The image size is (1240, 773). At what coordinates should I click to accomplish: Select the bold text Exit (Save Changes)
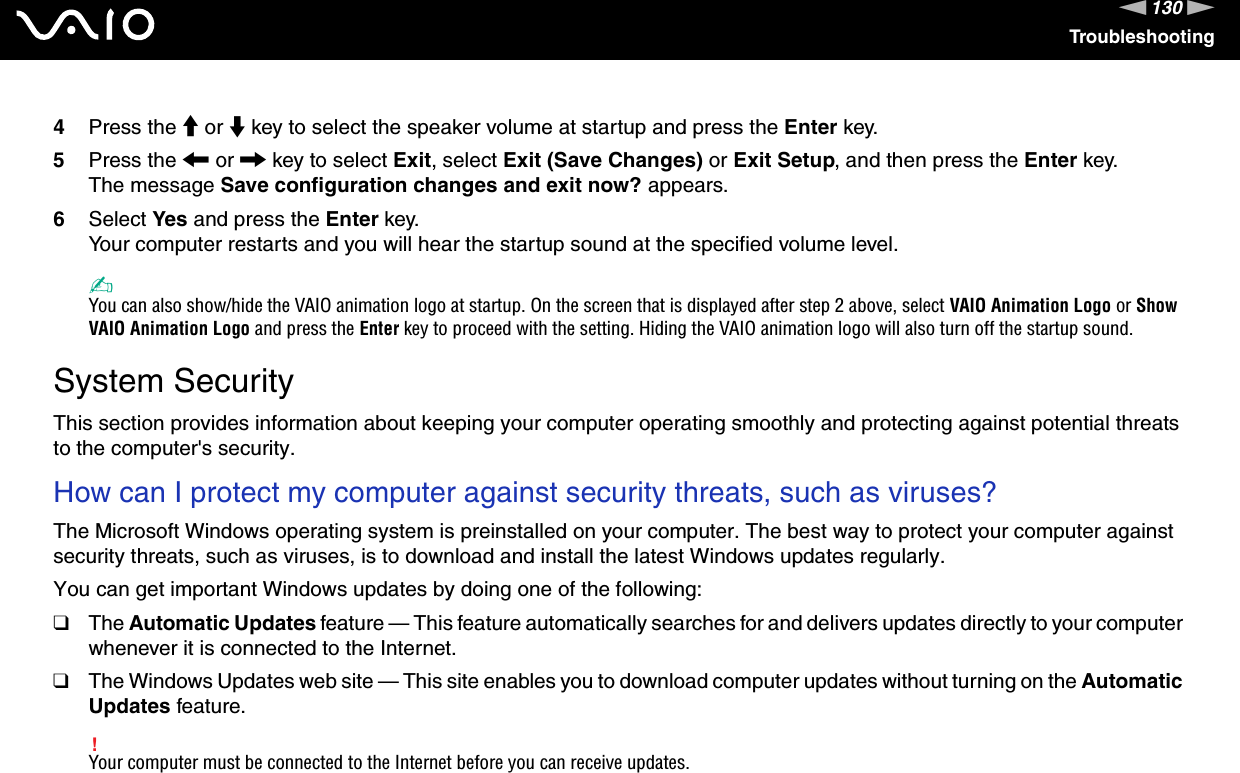602,161
